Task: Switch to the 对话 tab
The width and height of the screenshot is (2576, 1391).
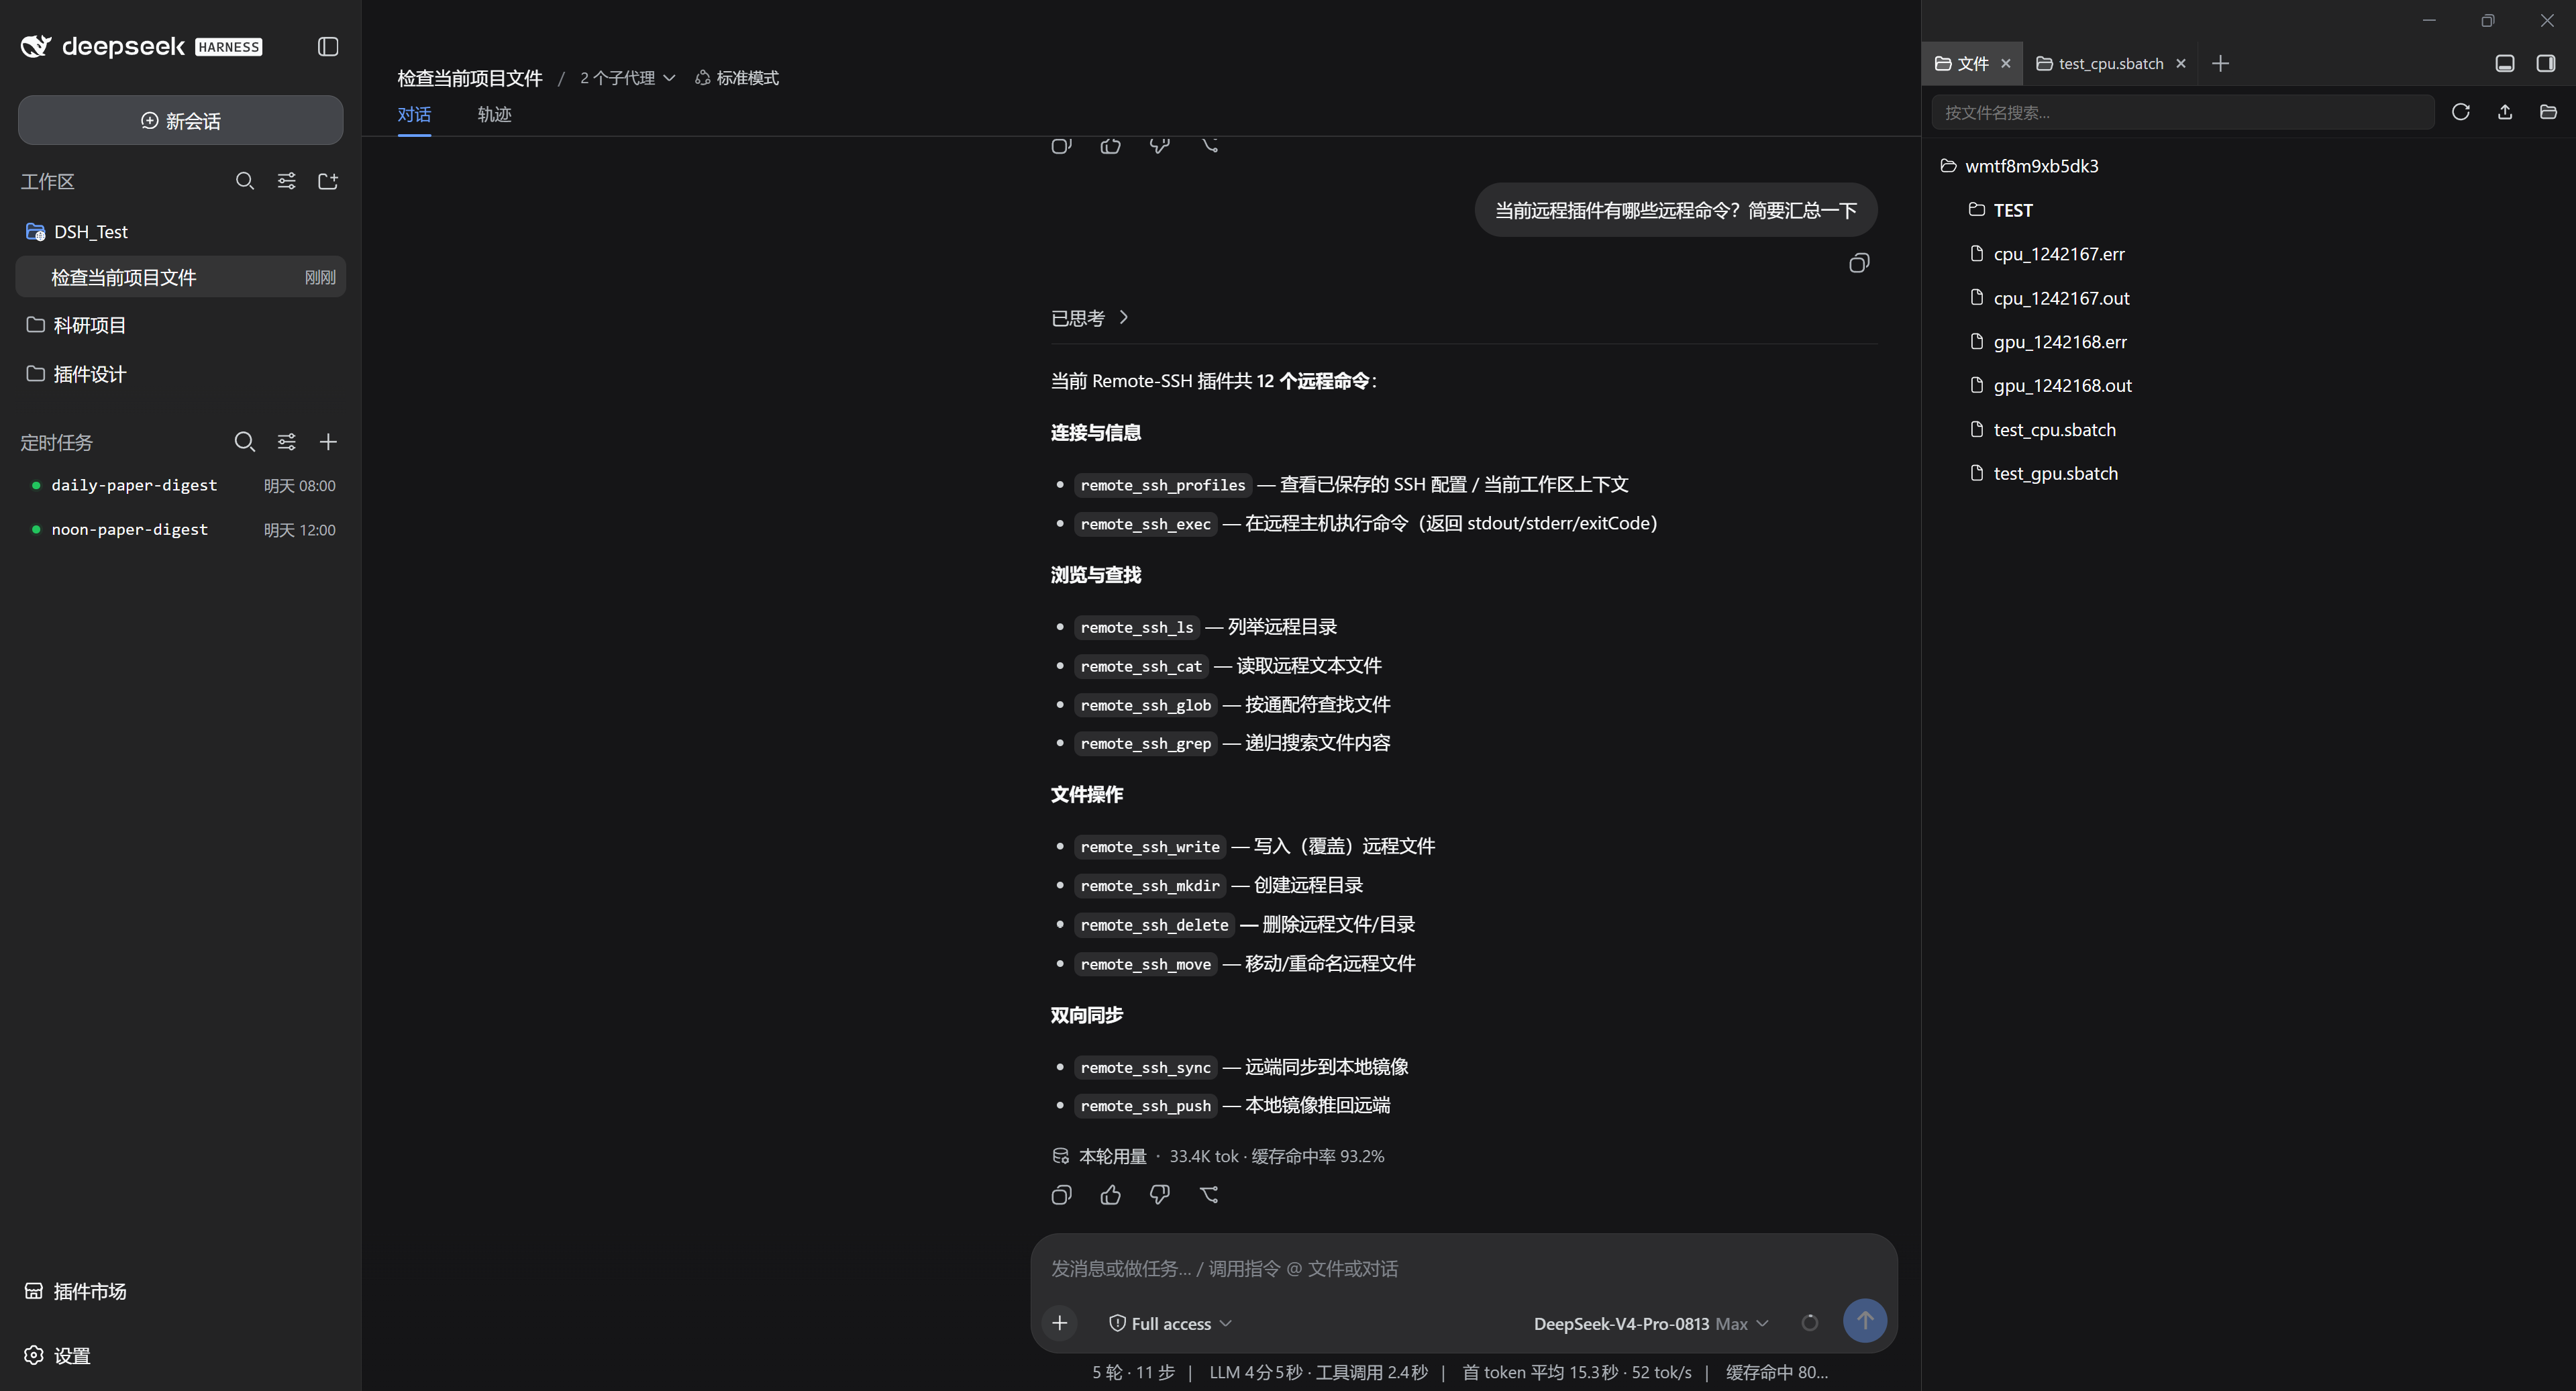Action: (414, 114)
